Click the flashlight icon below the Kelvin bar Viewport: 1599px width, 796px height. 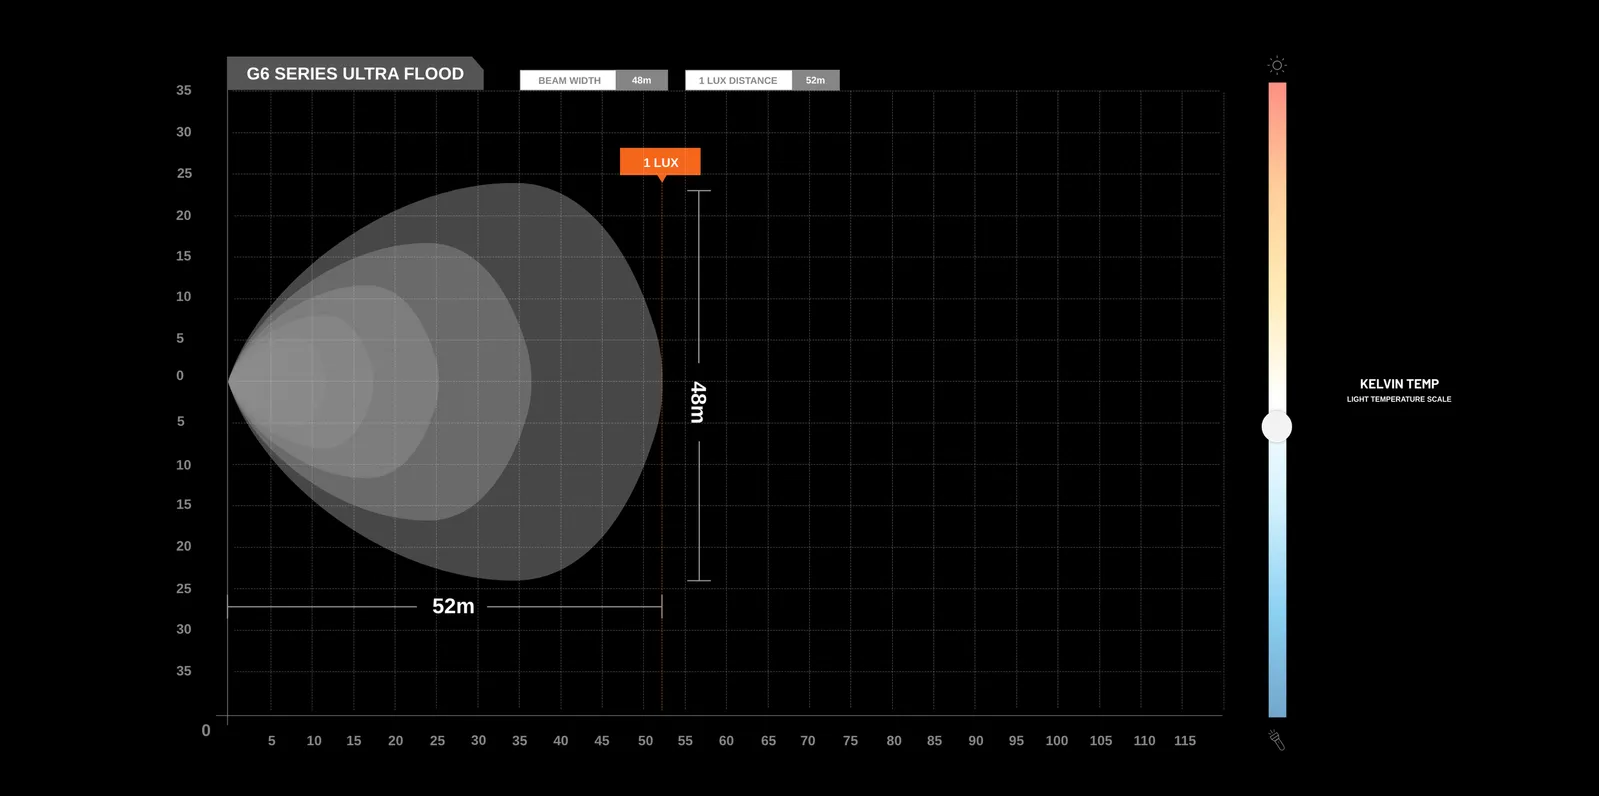click(x=1277, y=740)
